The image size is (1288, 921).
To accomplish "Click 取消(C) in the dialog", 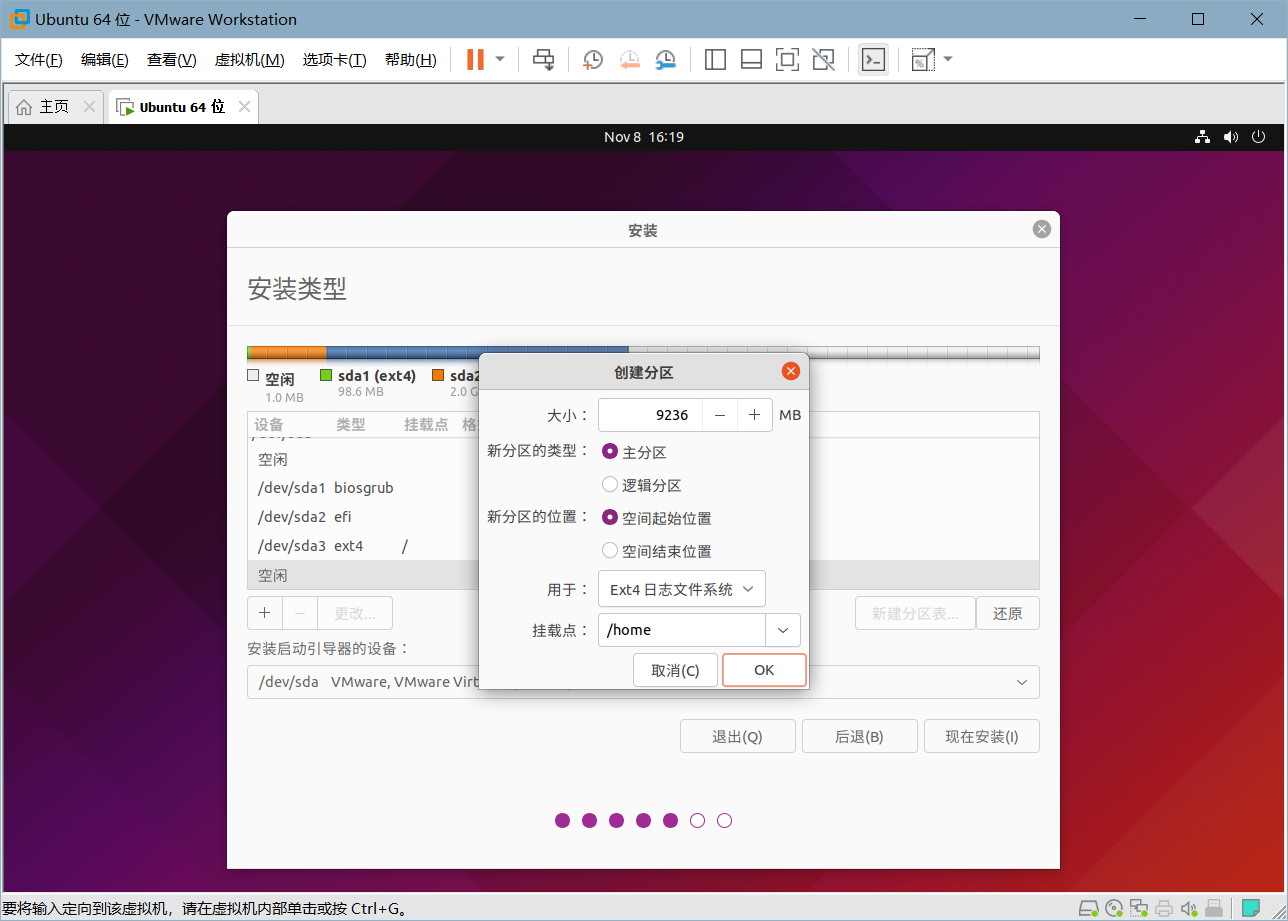I will point(675,670).
